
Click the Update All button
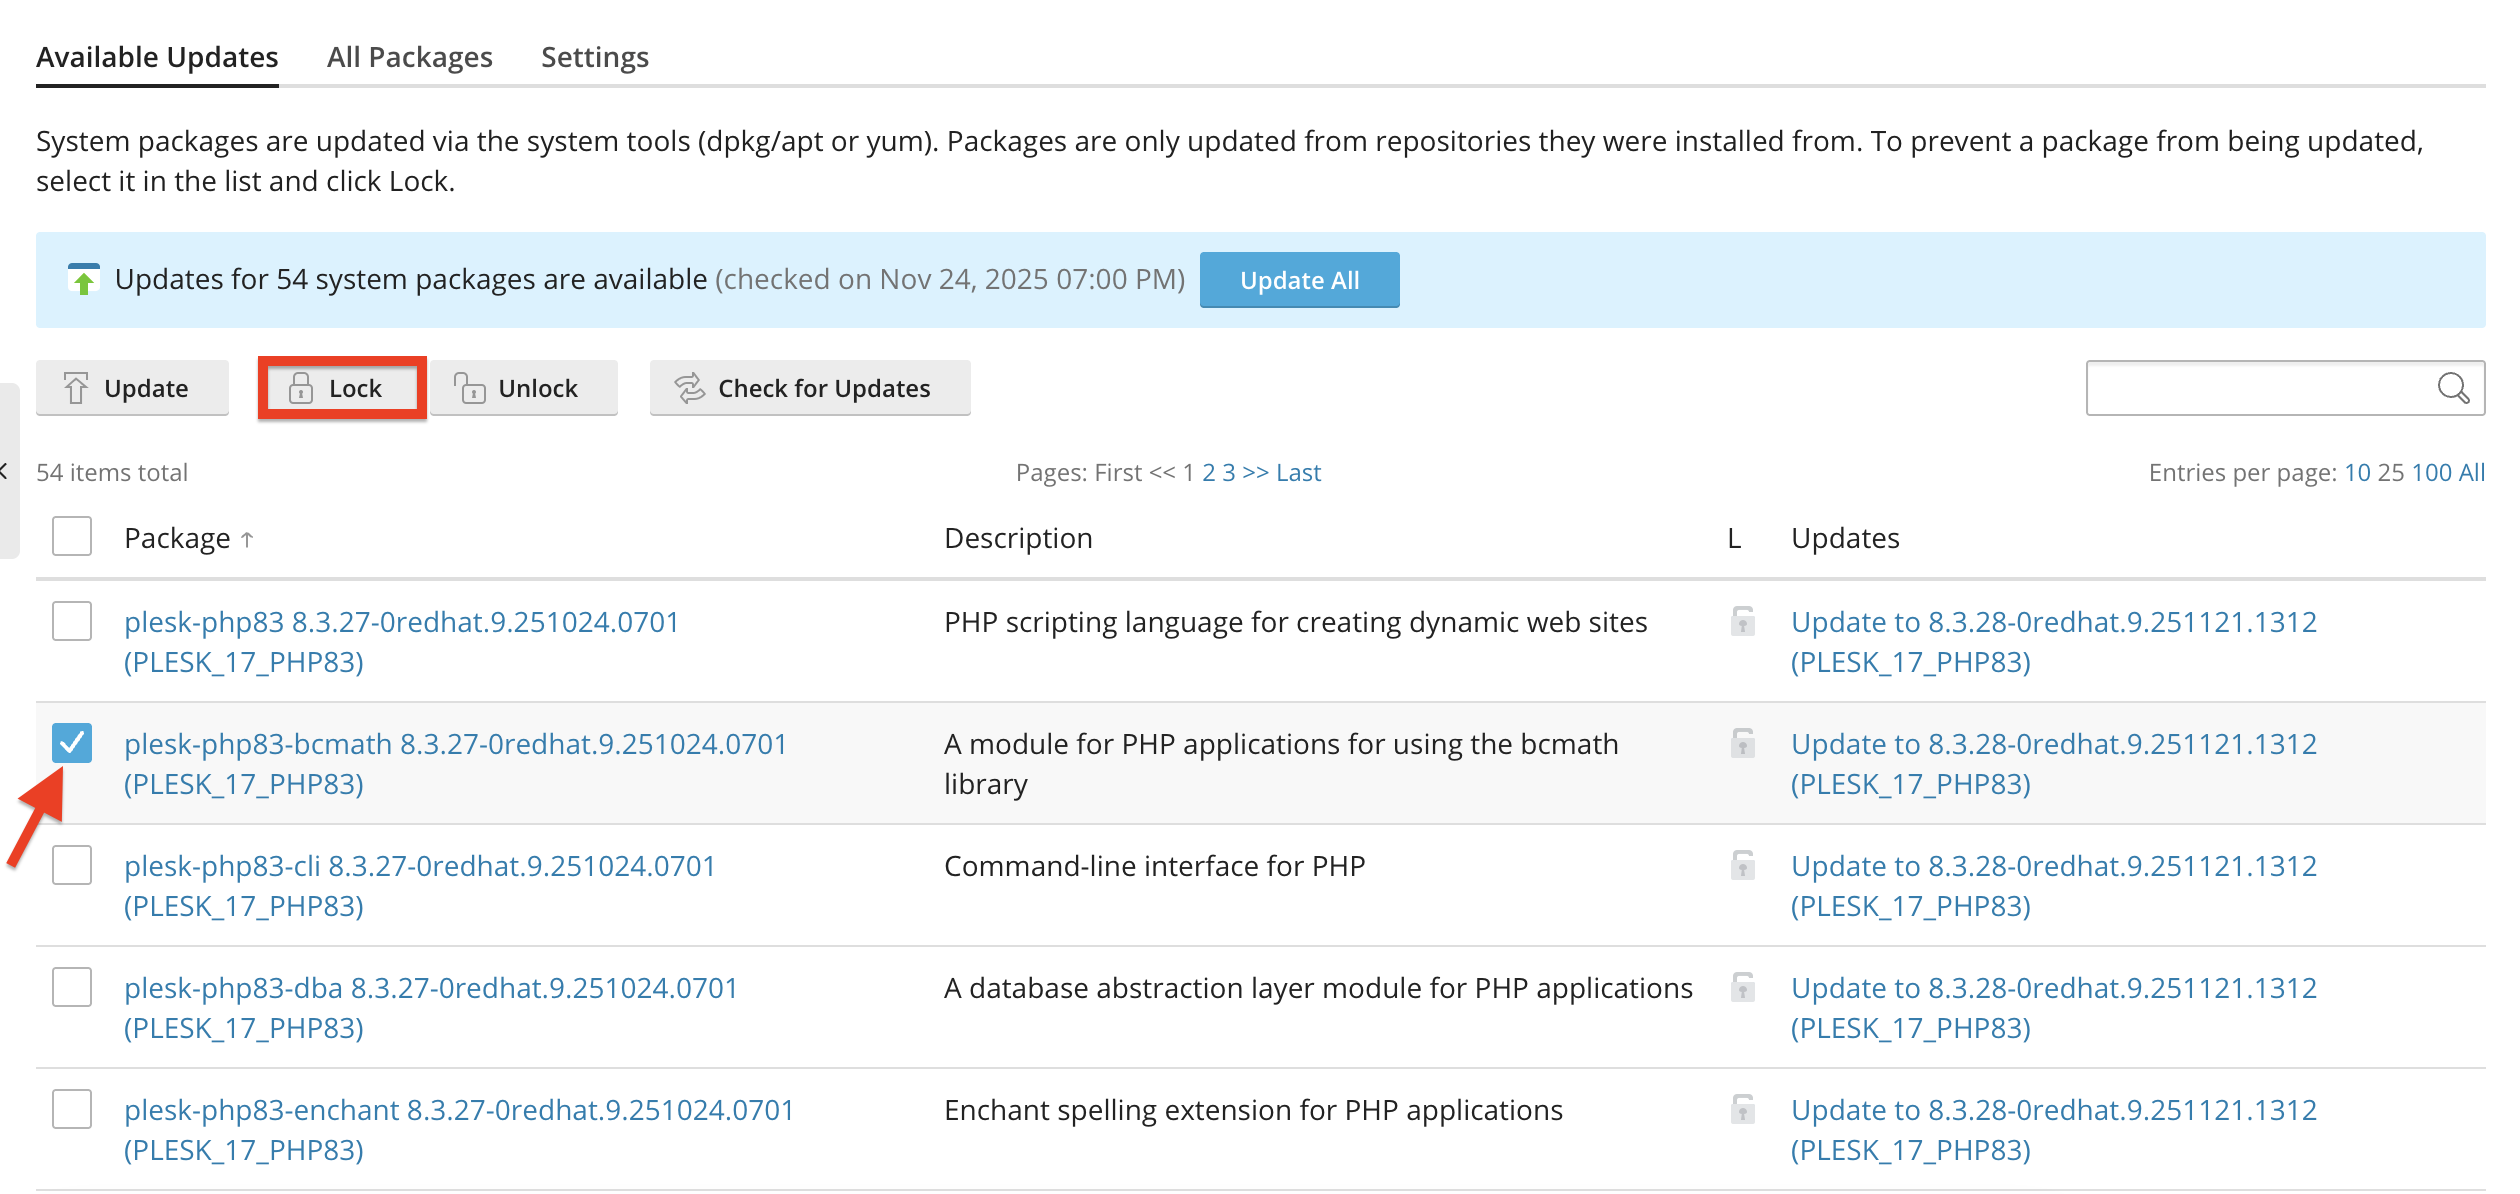point(1299,280)
